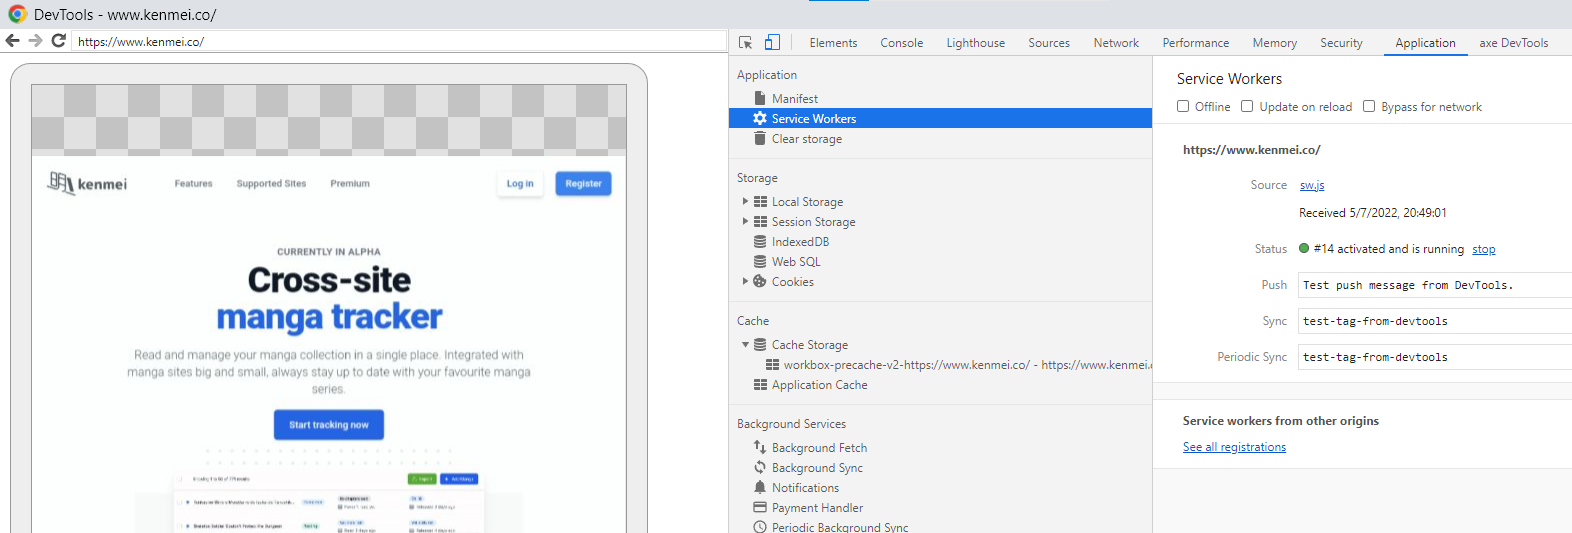This screenshot has height=533, width=1572.
Task: Open the sw.js source link
Action: click(x=1312, y=185)
